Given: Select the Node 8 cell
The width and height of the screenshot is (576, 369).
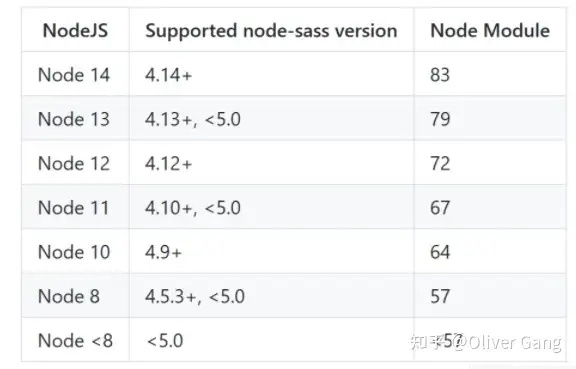Looking at the screenshot, I should pos(69,296).
